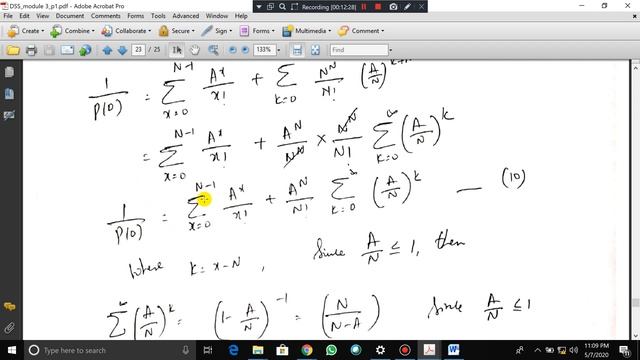Zoom in with the plus button
Screen dimensions: 640x360
[245, 50]
